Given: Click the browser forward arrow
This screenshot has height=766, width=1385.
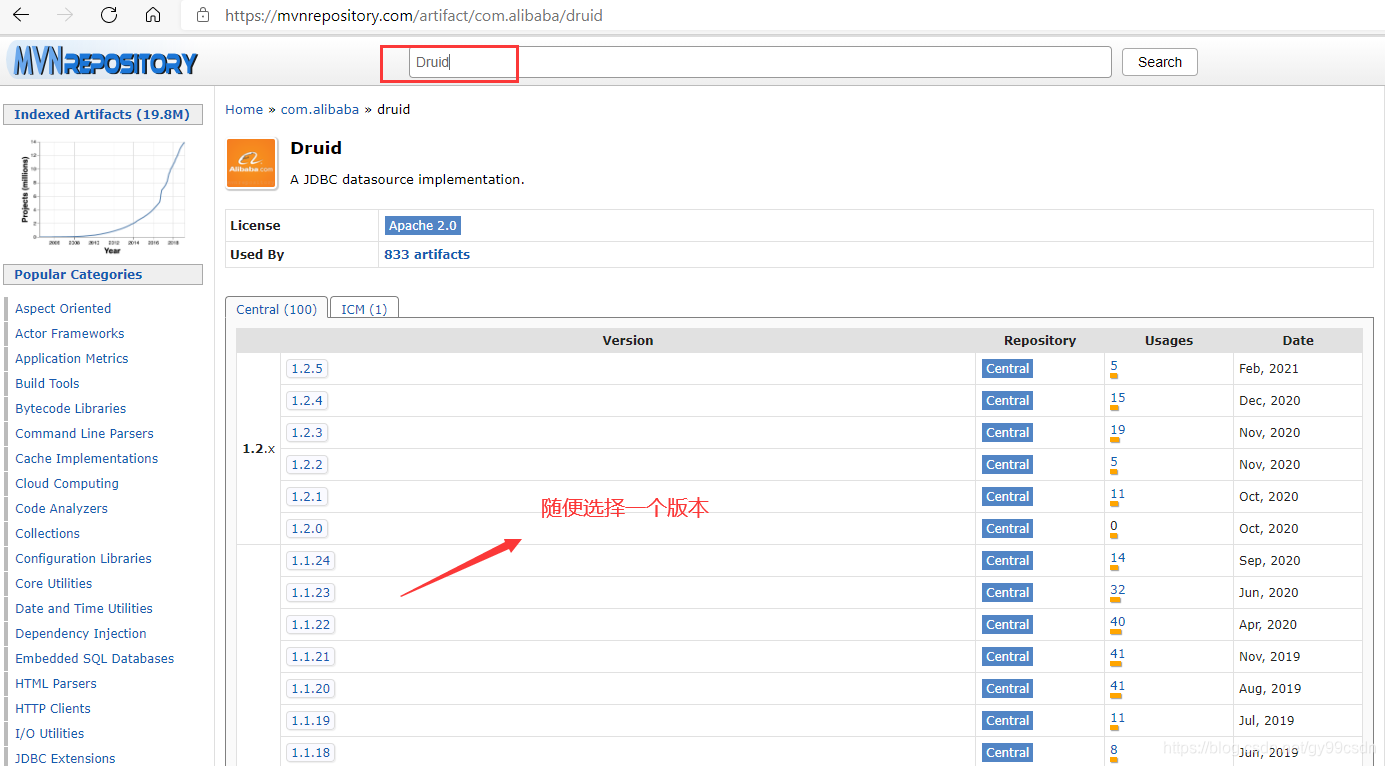Looking at the screenshot, I should tap(66, 15).
